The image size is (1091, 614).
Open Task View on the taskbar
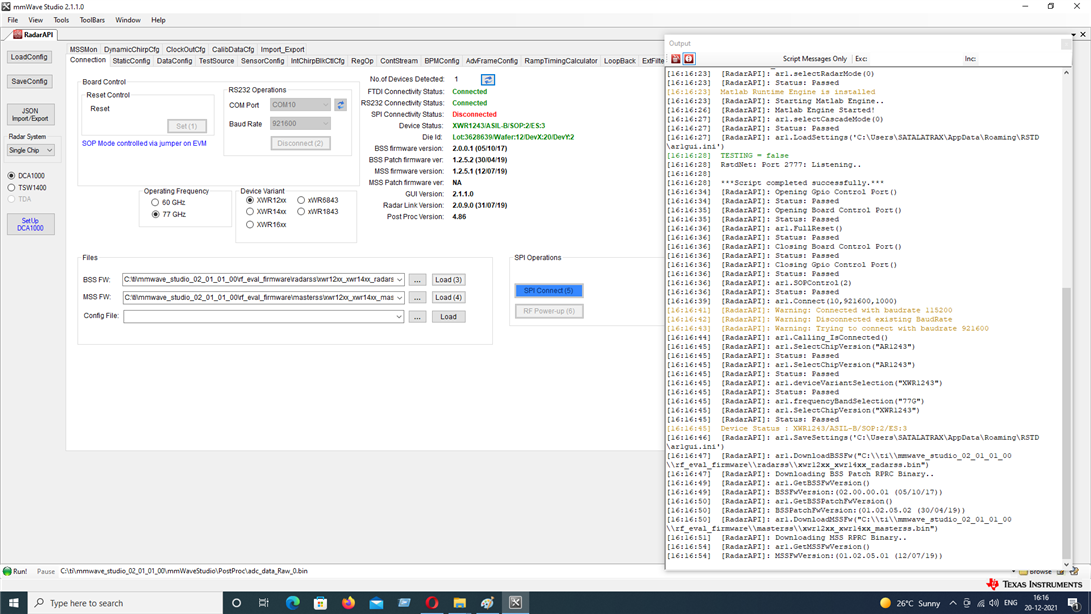coord(264,603)
